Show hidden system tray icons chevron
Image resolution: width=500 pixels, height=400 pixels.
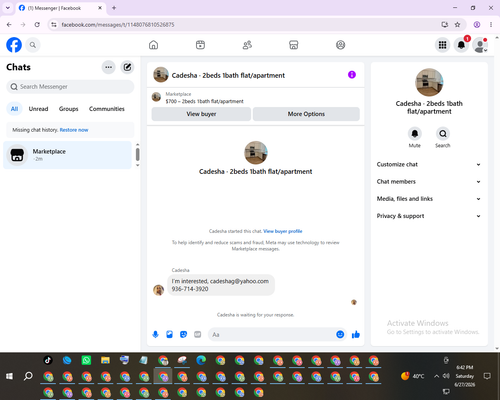pos(436,376)
